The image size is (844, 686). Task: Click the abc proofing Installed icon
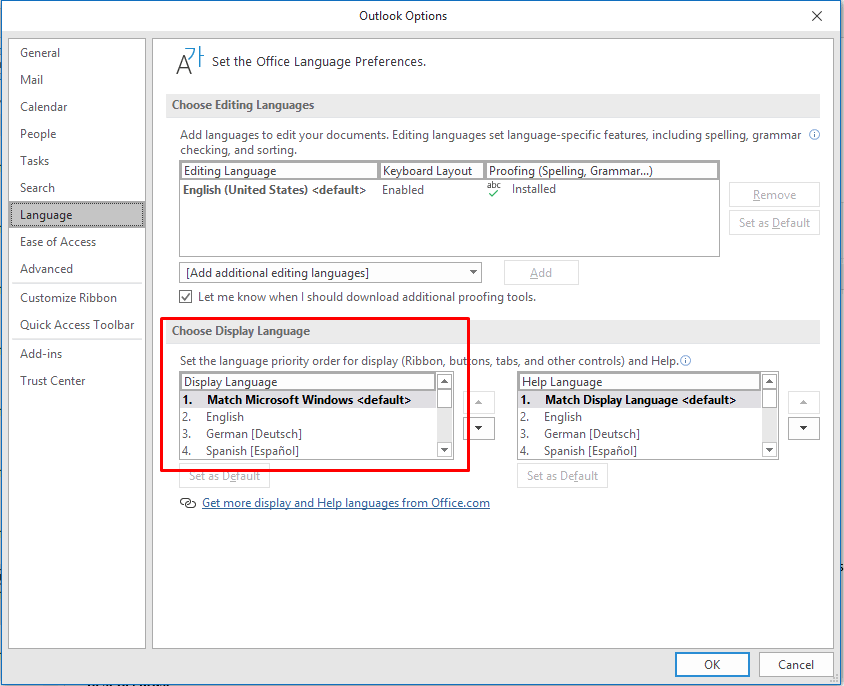(493, 188)
